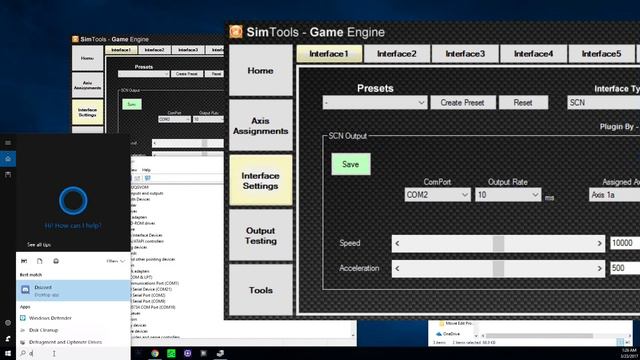640x360 pixels.
Task: Click the green Save button in SCN Output
Action: tap(351, 164)
